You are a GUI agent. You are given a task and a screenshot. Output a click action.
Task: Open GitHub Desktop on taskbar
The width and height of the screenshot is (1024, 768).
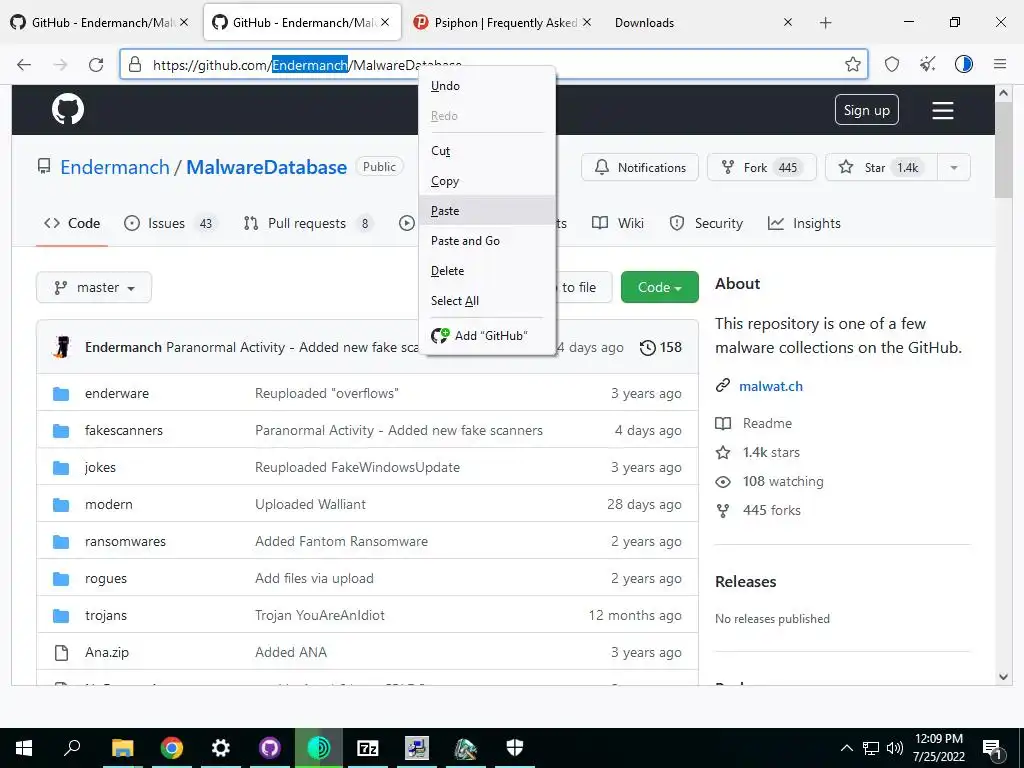pos(270,748)
